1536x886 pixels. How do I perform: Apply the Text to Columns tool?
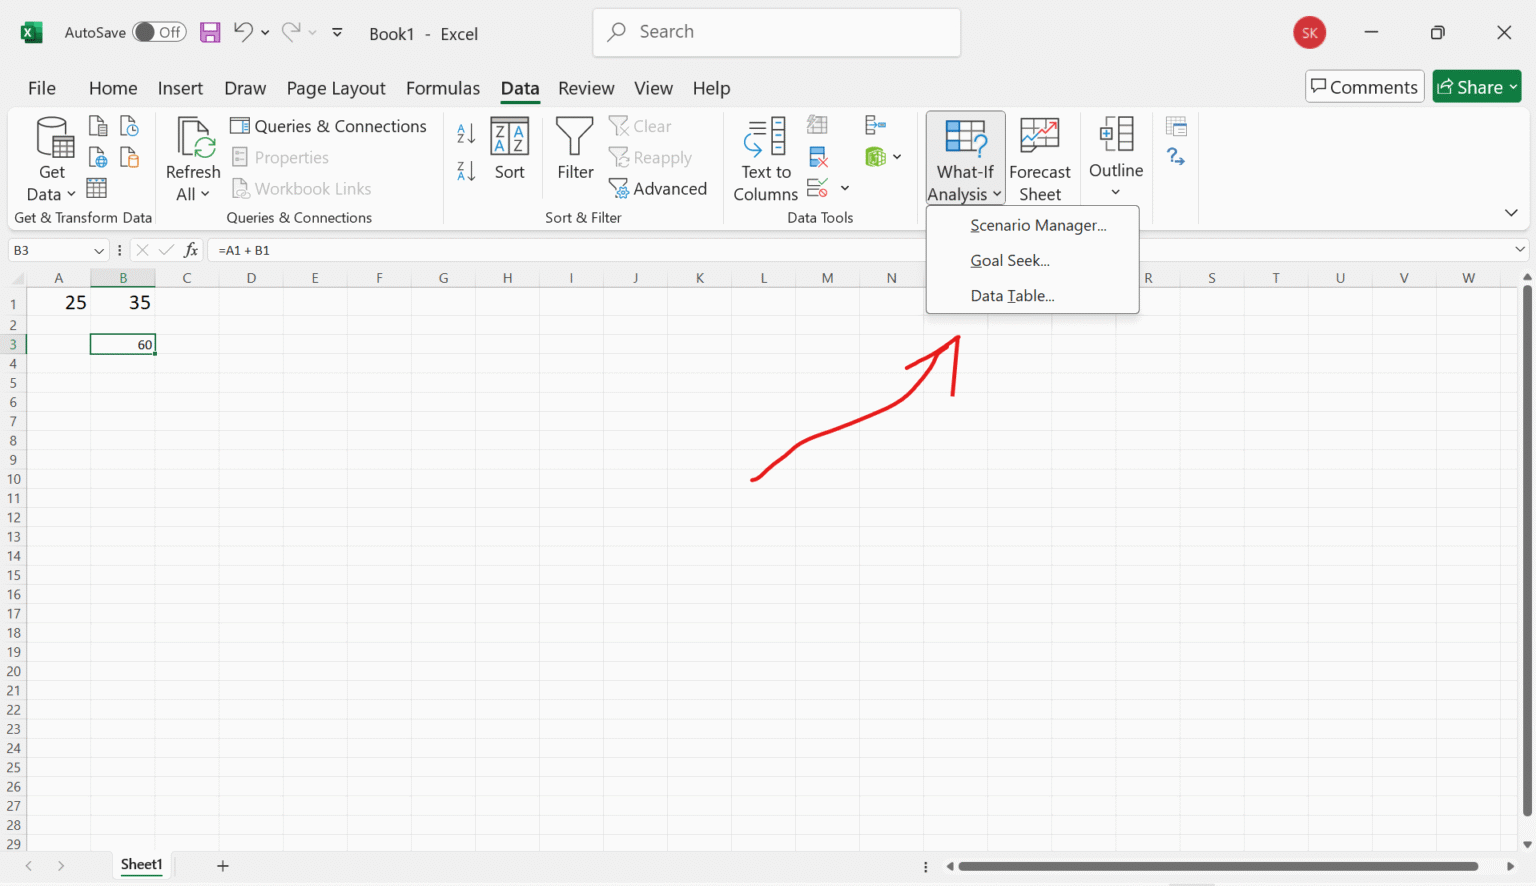click(x=764, y=157)
